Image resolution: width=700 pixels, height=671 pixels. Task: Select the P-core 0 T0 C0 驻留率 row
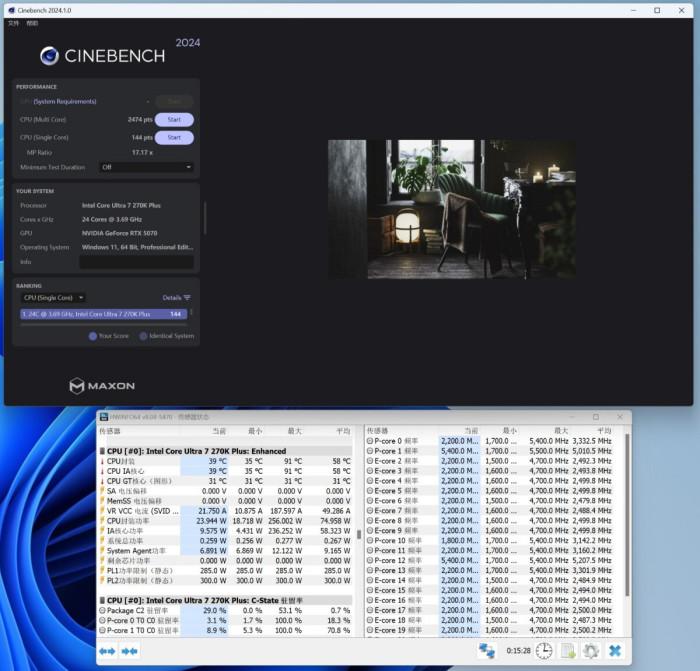point(225,620)
